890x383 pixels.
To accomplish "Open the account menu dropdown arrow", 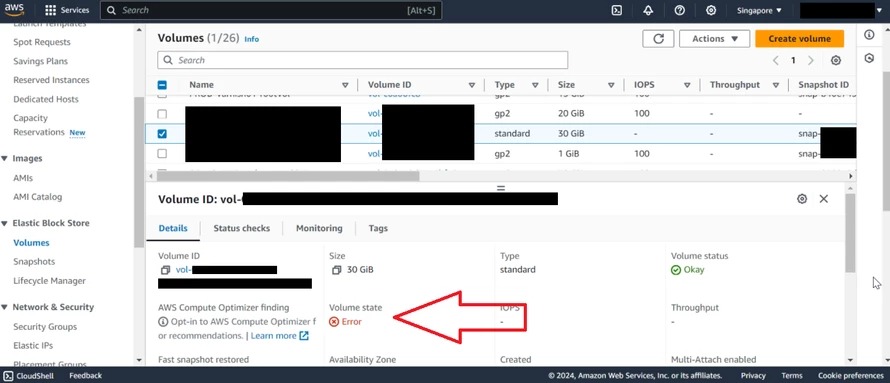I will coord(879,10).
